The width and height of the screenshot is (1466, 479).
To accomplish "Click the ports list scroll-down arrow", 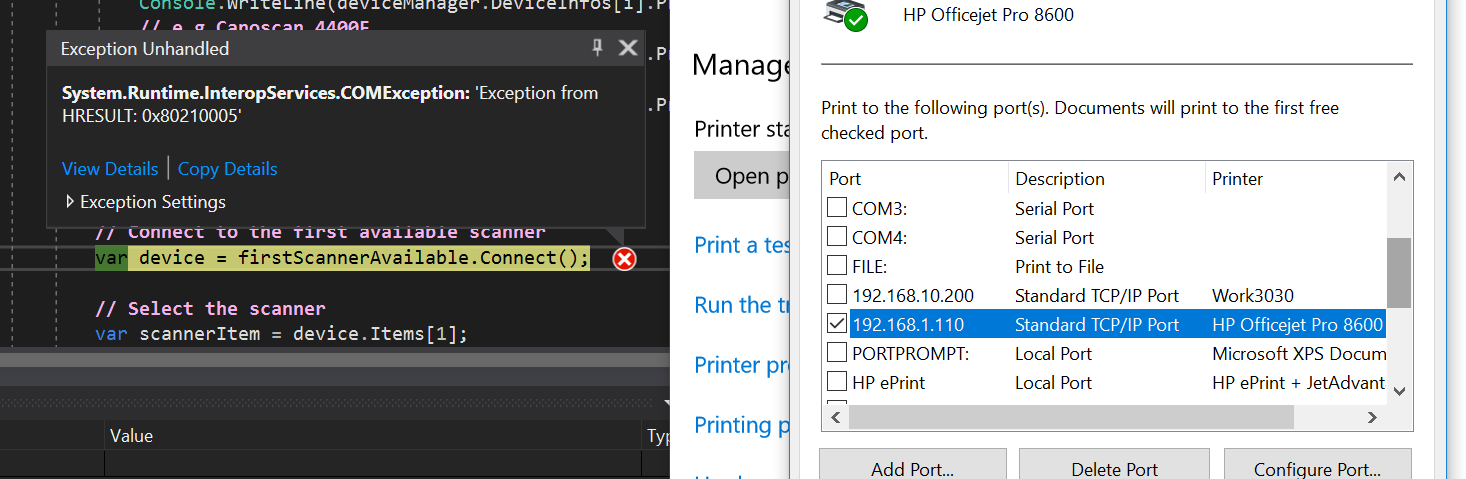I will 1400,391.
